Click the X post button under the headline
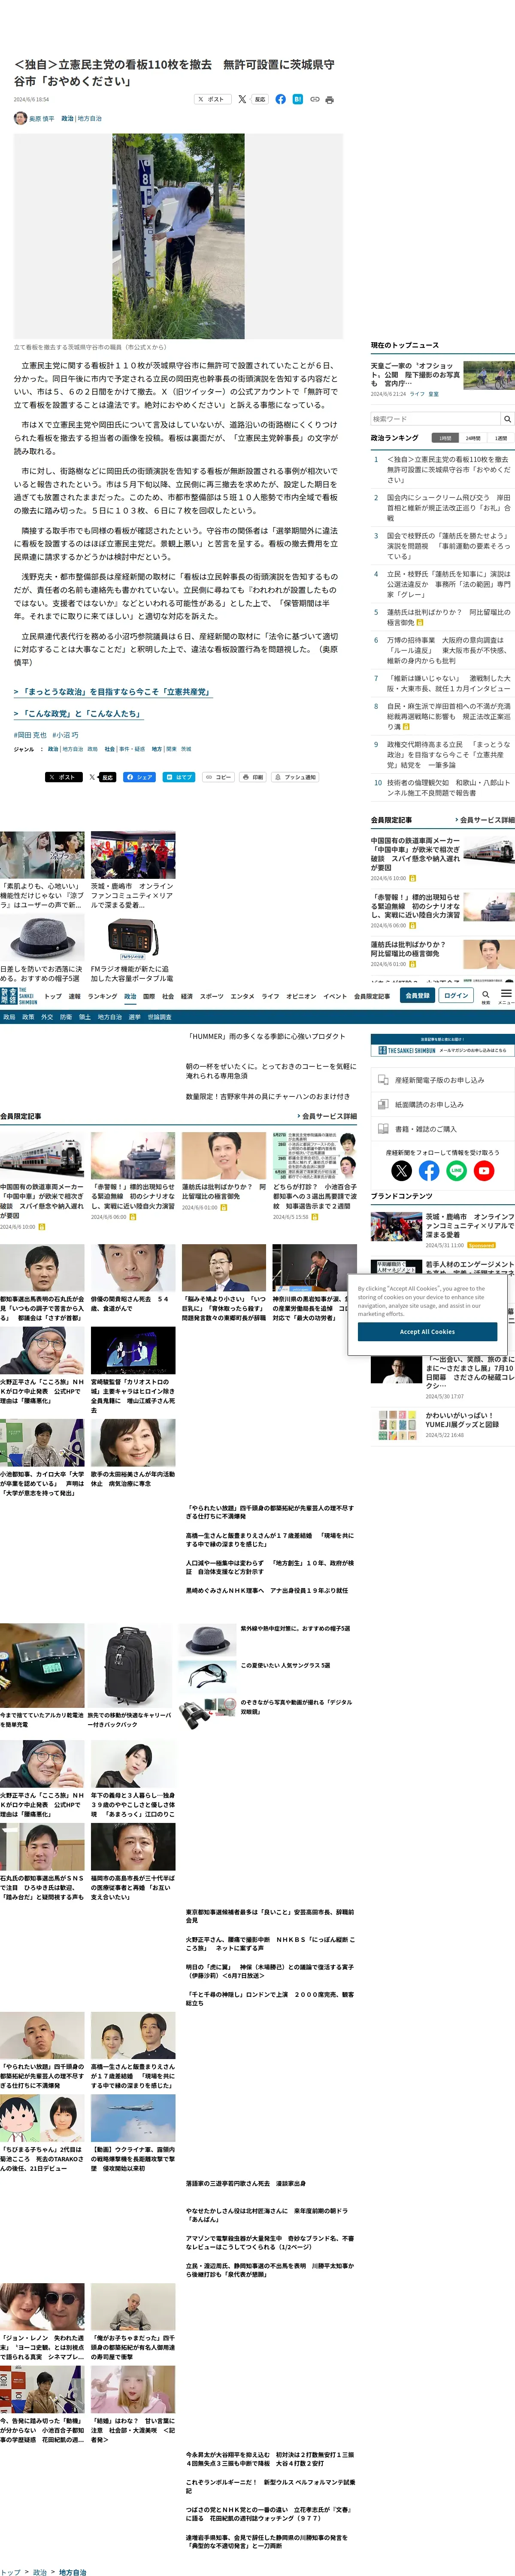The width and height of the screenshot is (515, 2576). [x=212, y=99]
